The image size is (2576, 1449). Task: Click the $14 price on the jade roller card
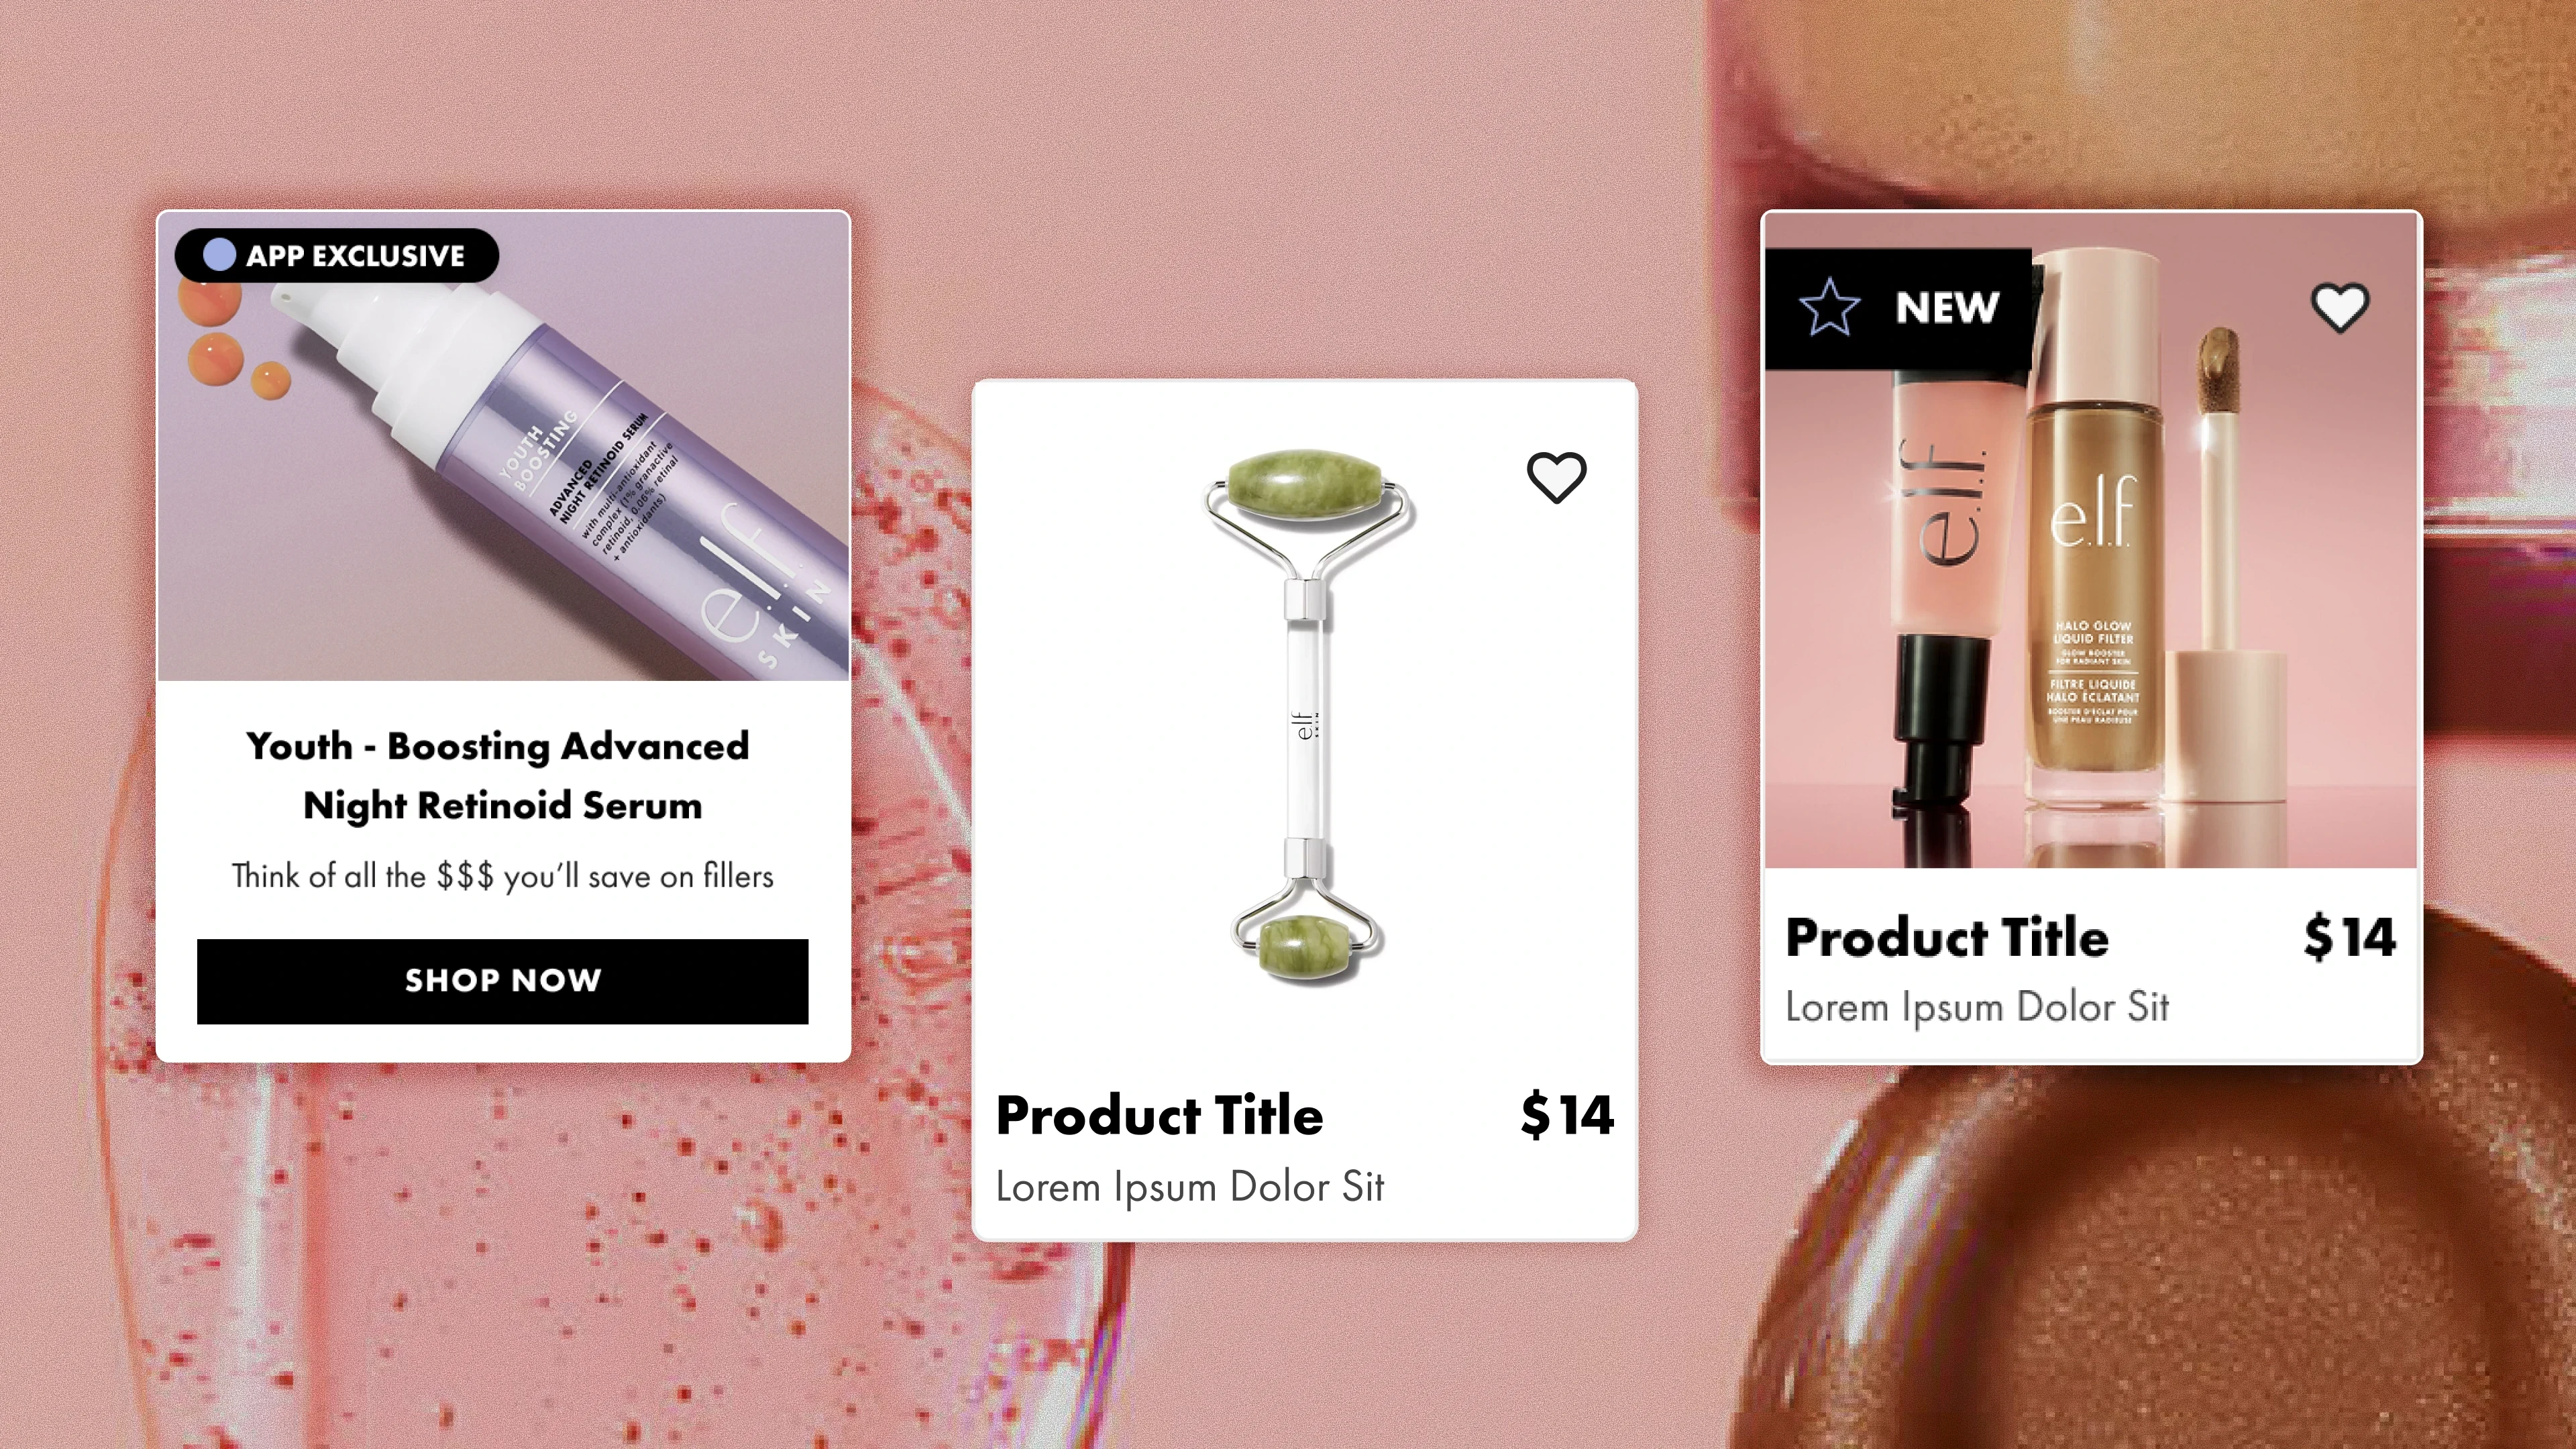click(x=1567, y=1115)
